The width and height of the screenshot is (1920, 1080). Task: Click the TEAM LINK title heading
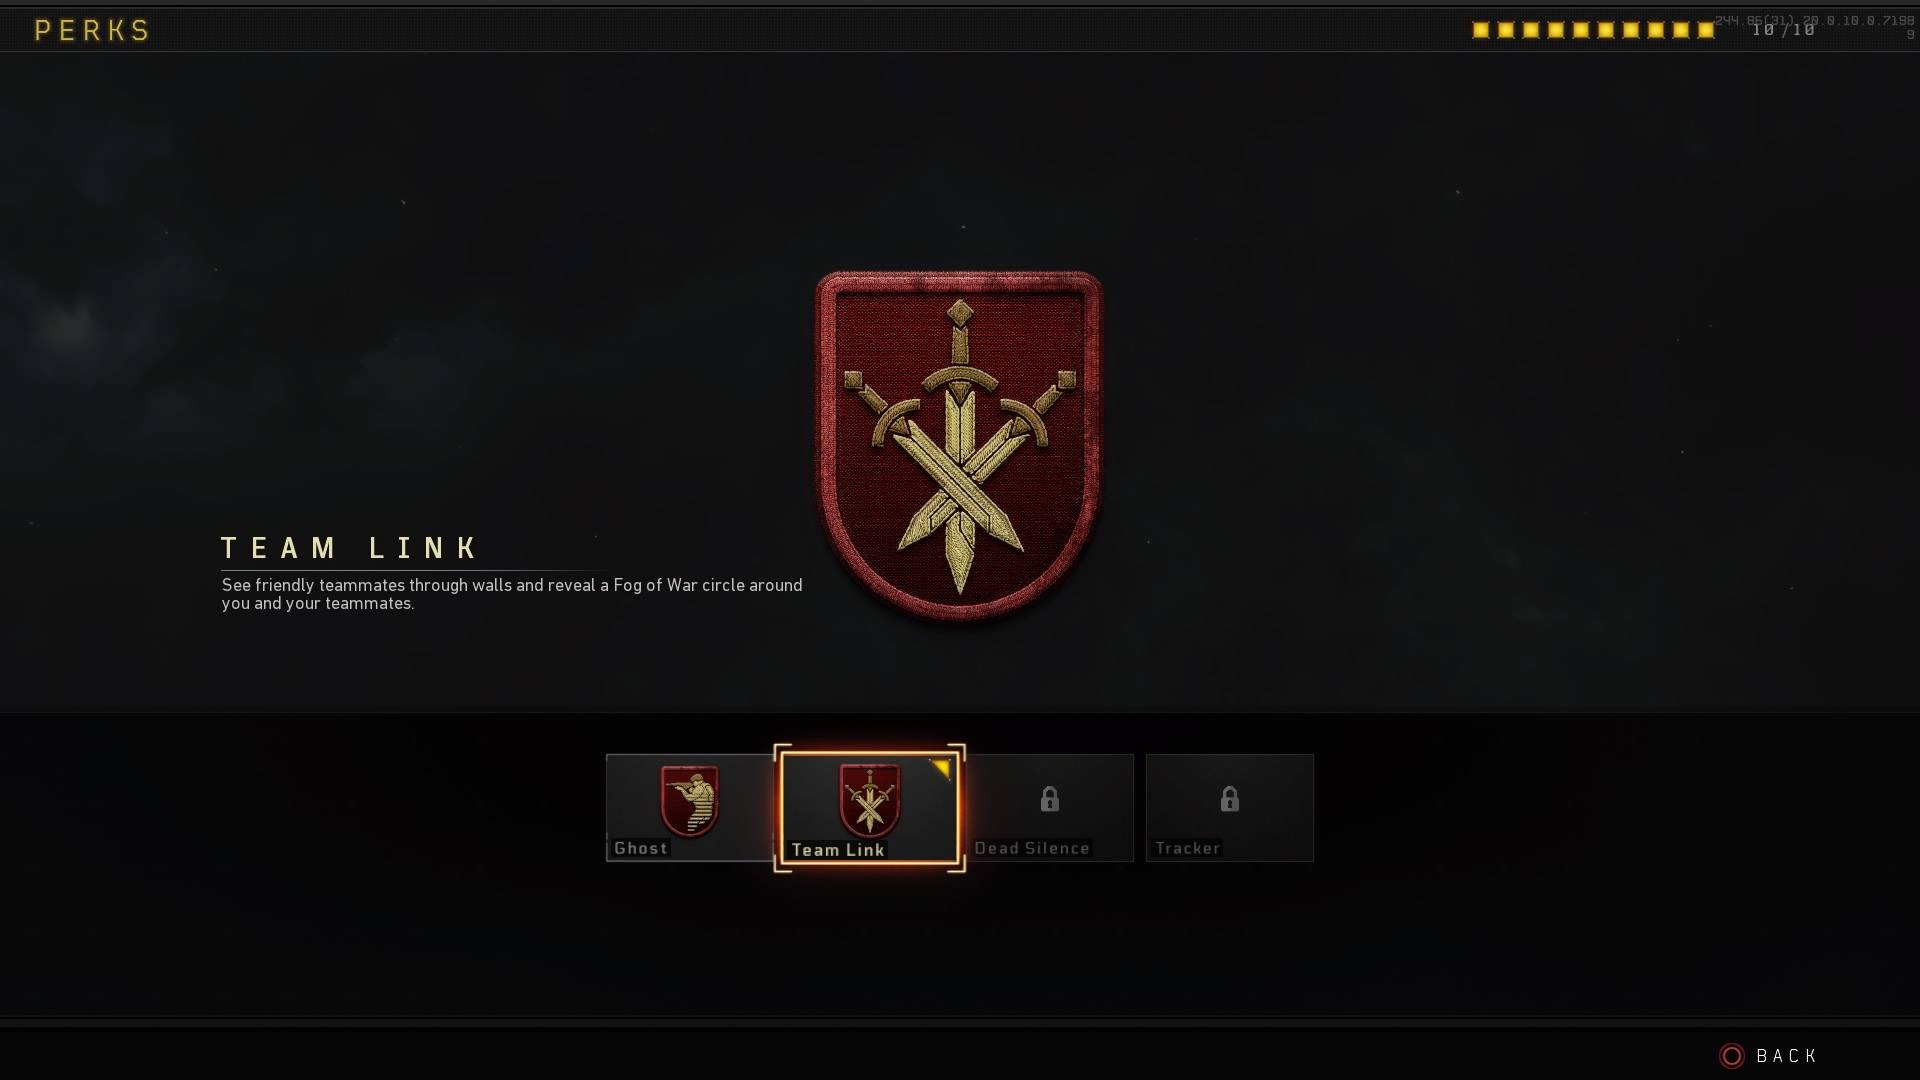[349, 548]
